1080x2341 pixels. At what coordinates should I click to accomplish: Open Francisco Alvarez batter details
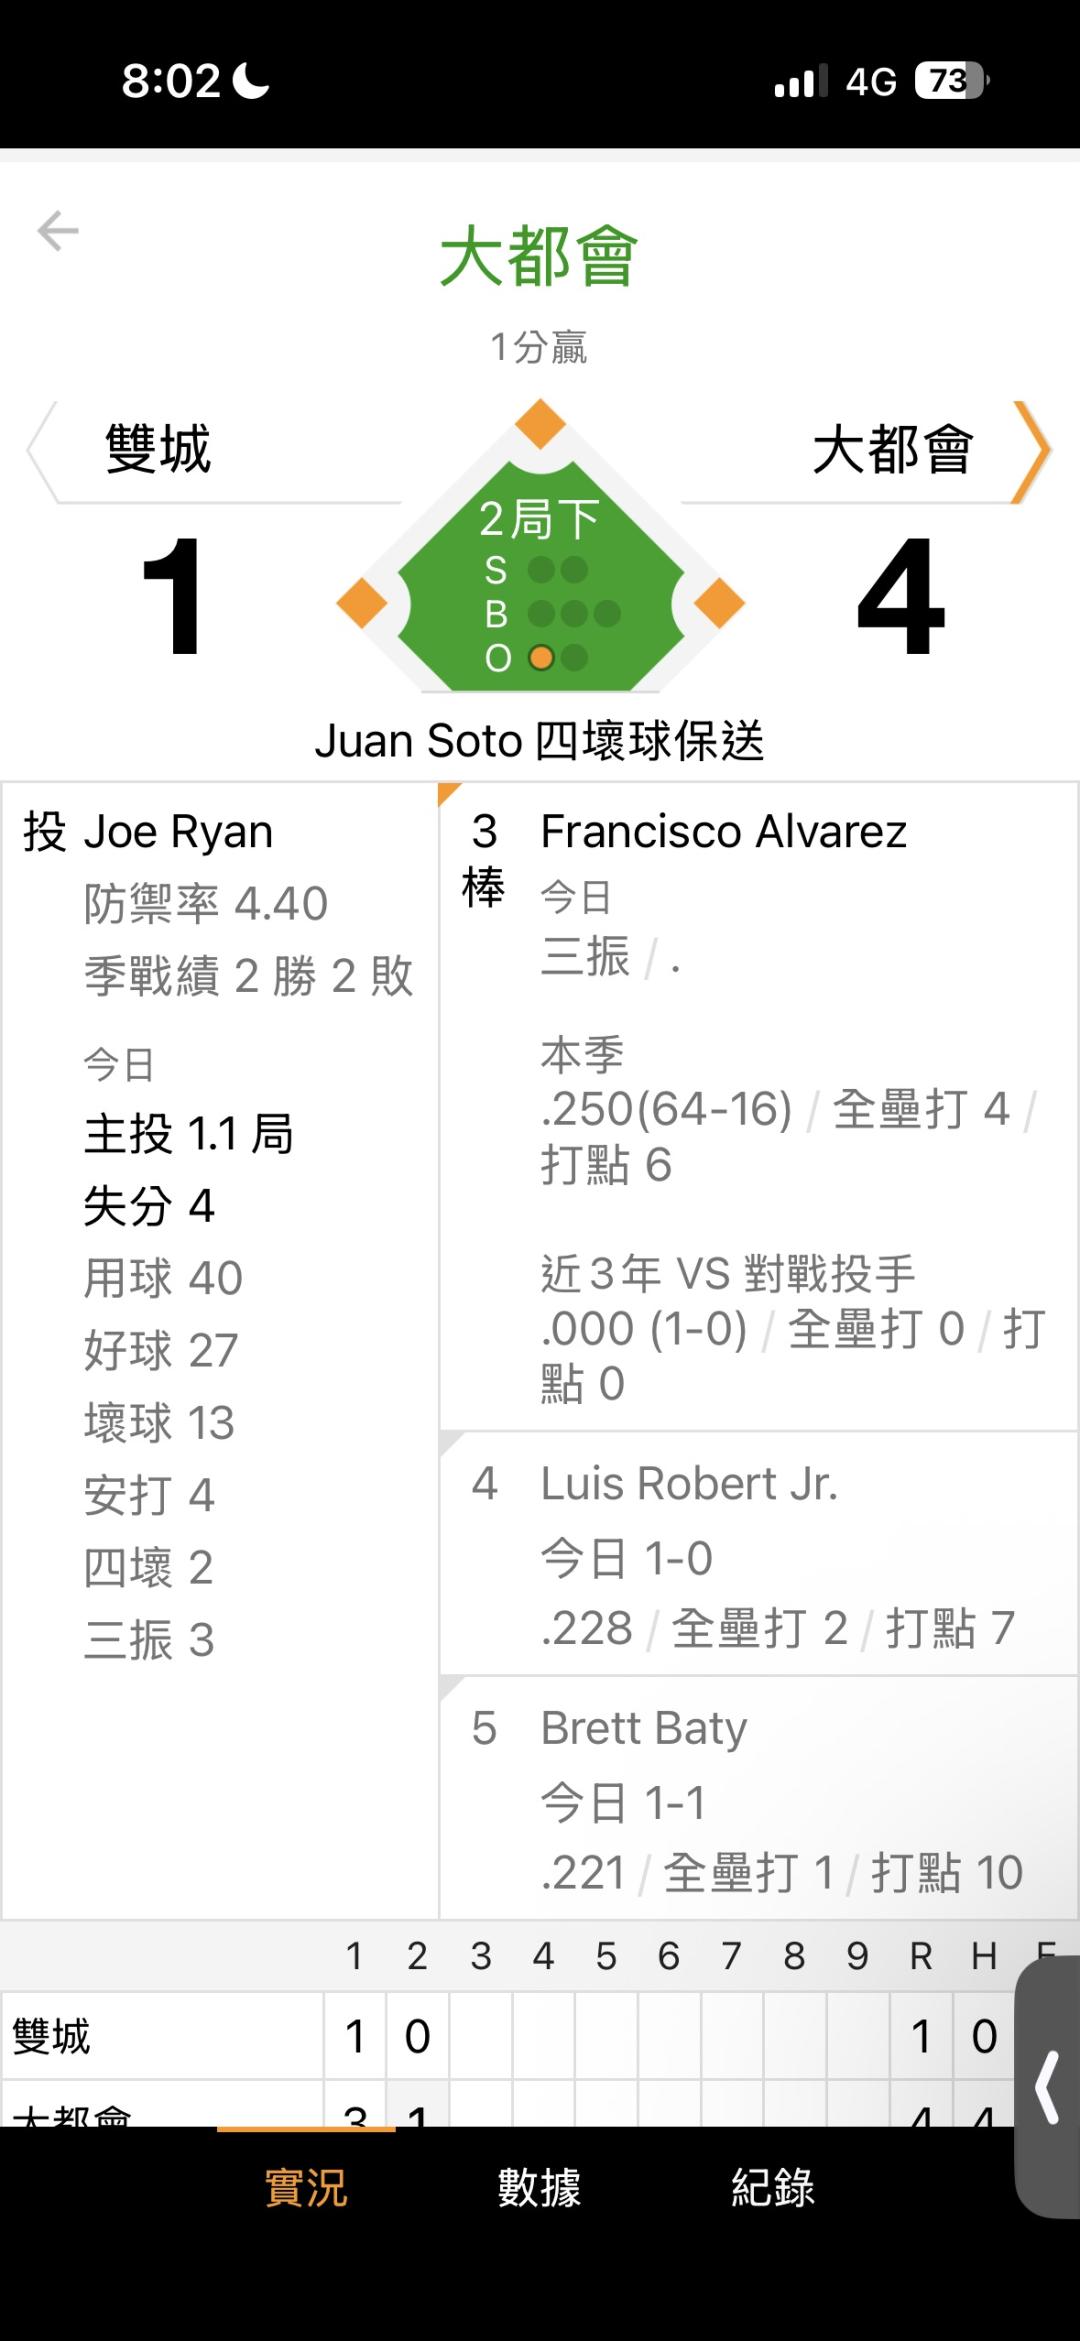723,832
